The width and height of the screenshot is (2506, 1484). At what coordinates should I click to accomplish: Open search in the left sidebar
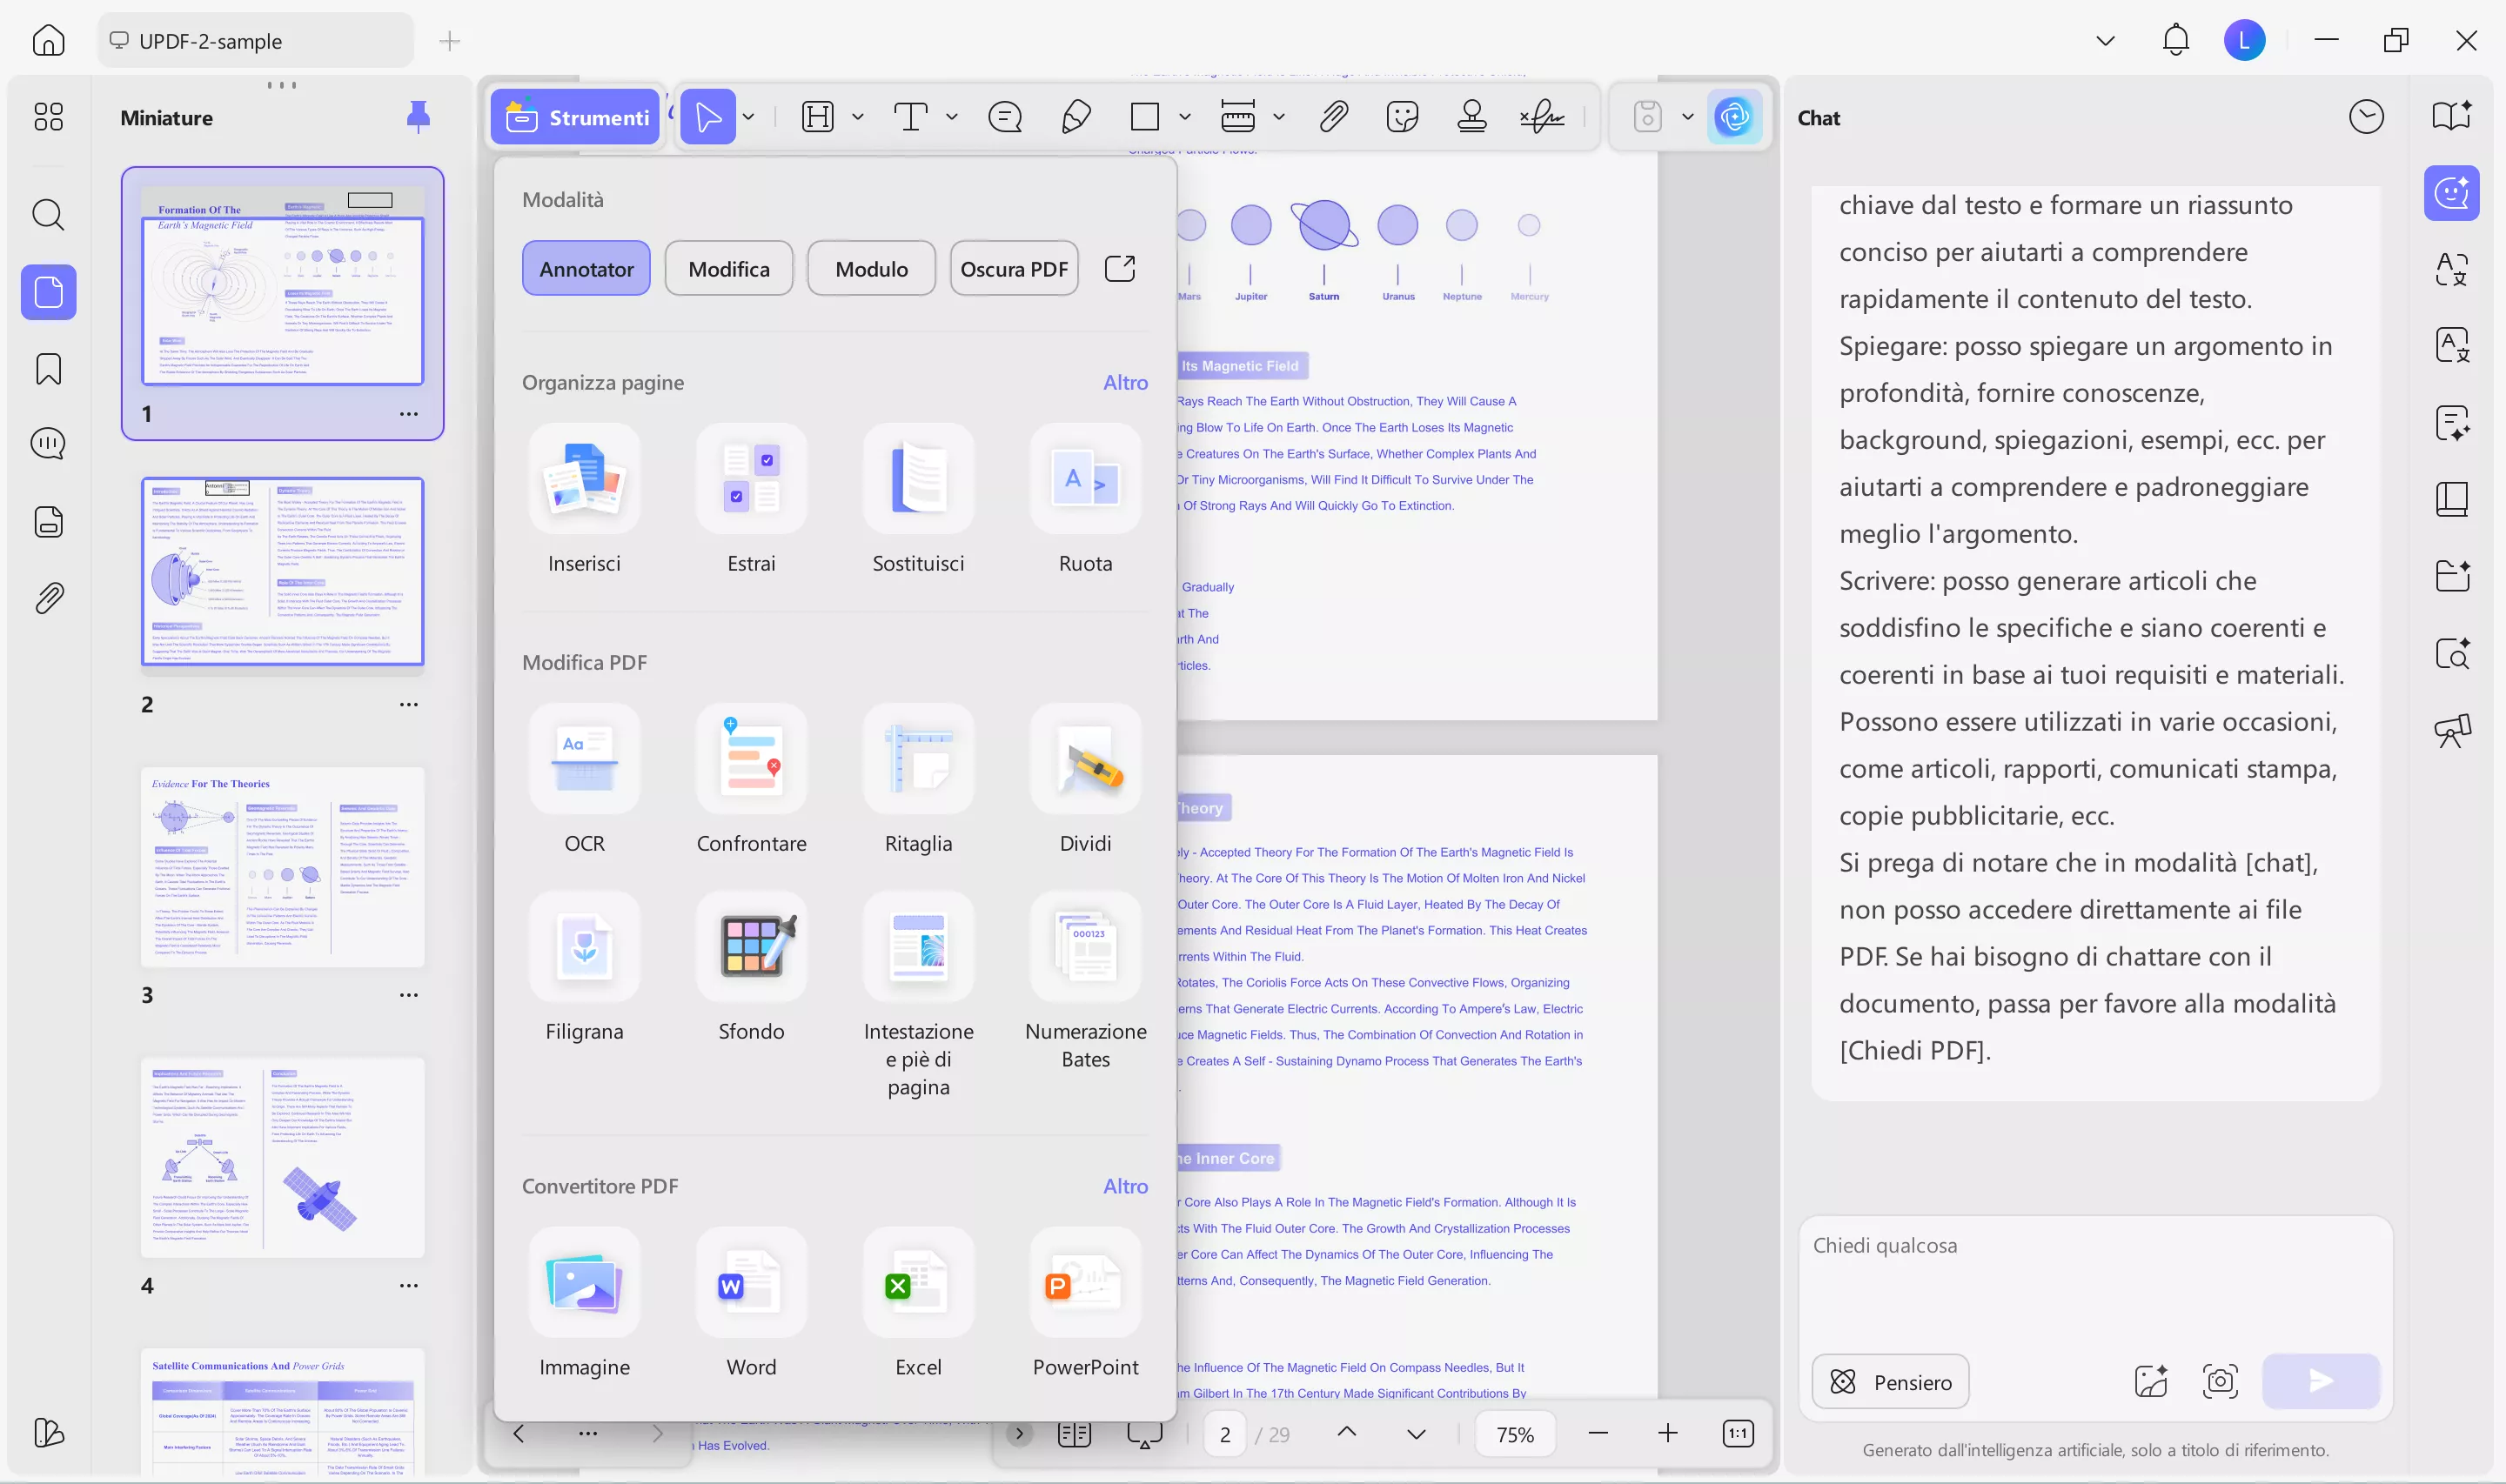[x=47, y=215]
